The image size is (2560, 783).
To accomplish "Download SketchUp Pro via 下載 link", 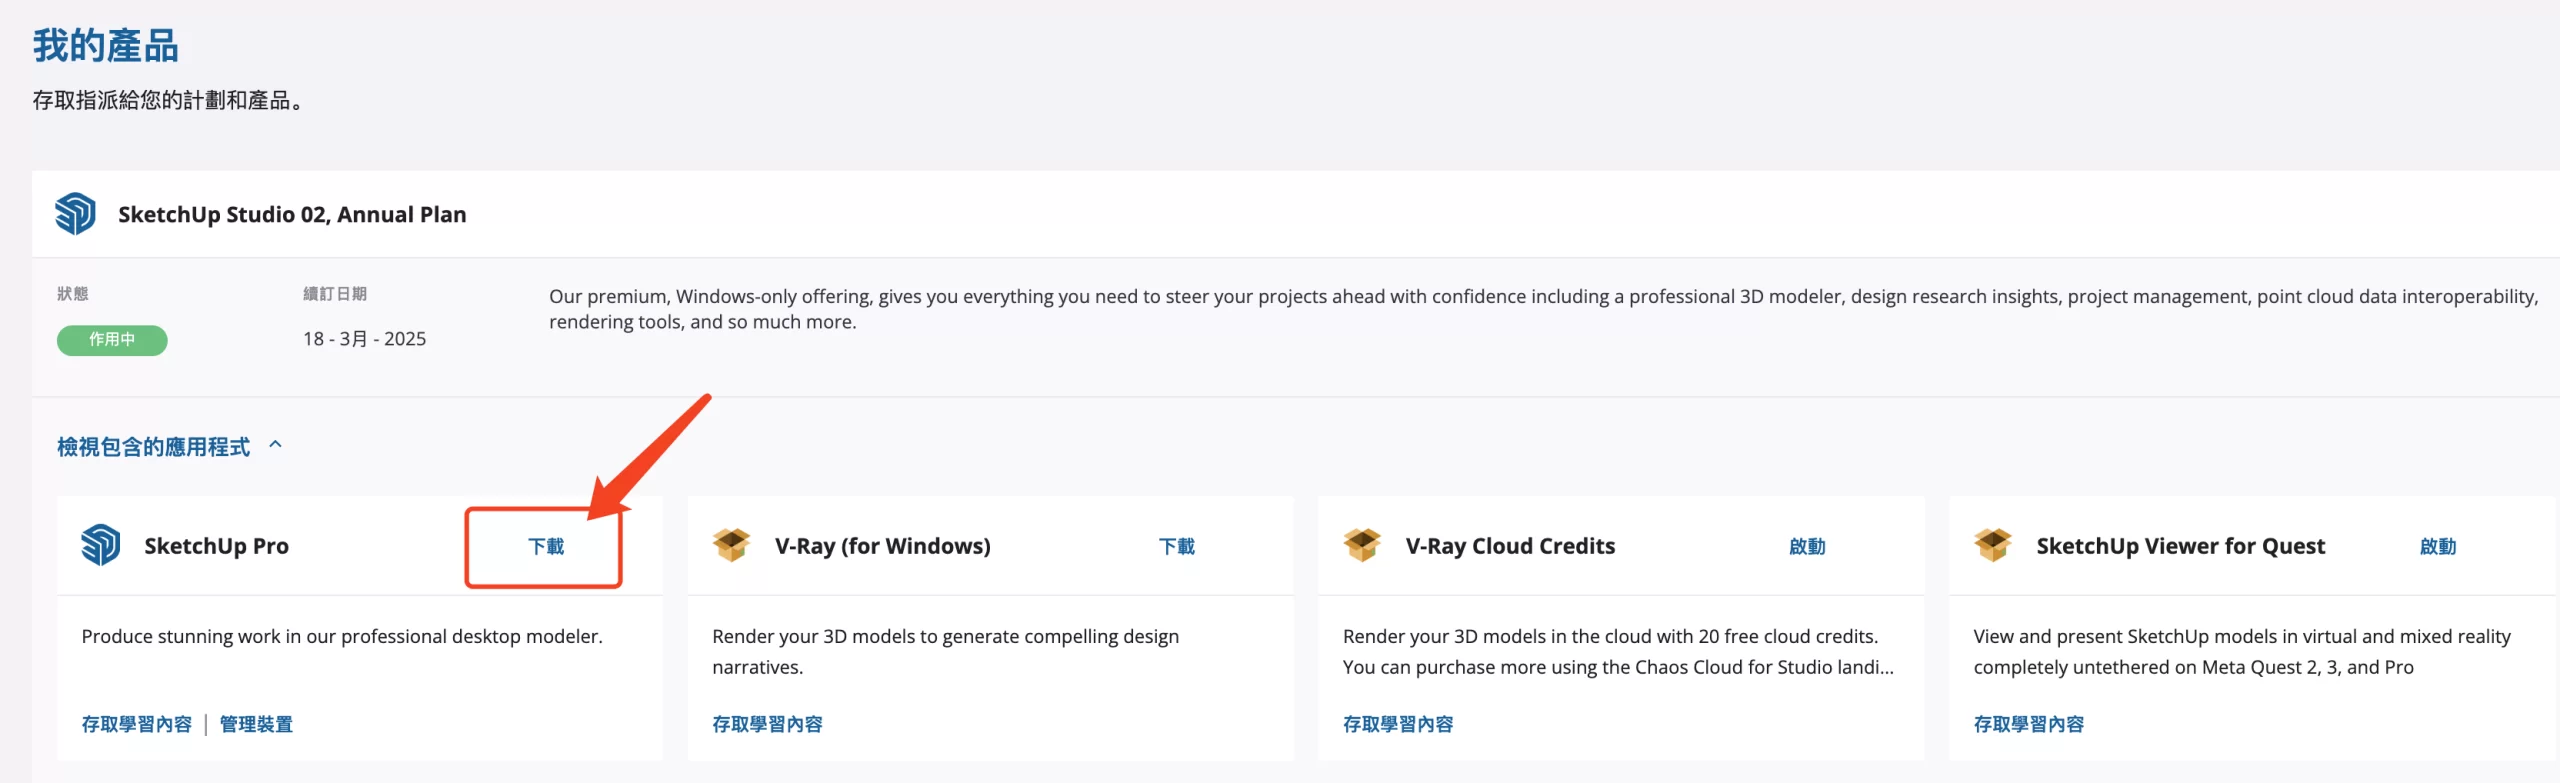I will (x=546, y=546).
